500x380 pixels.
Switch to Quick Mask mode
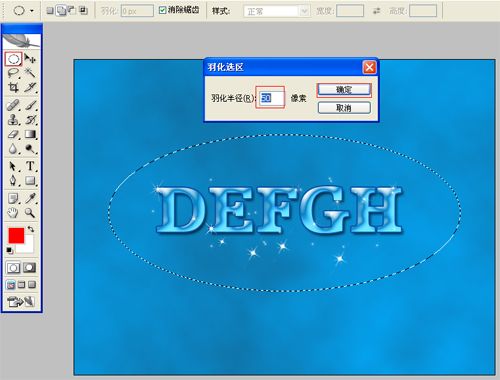click(x=29, y=267)
